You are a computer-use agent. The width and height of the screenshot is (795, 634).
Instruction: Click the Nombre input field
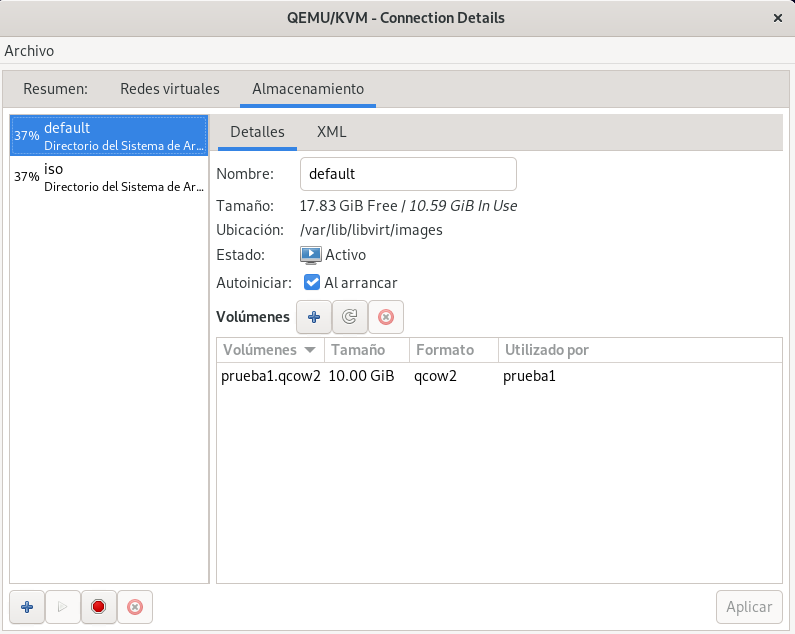(x=408, y=174)
